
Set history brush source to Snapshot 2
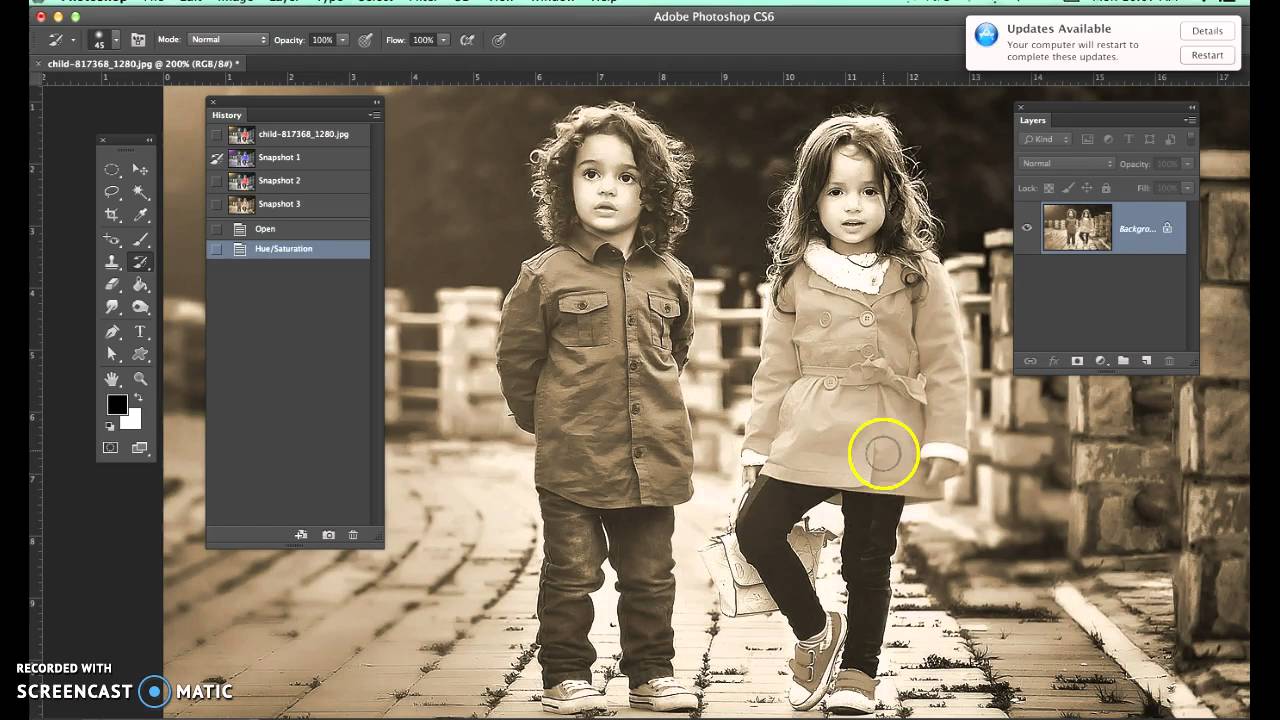tap(217, 181)
